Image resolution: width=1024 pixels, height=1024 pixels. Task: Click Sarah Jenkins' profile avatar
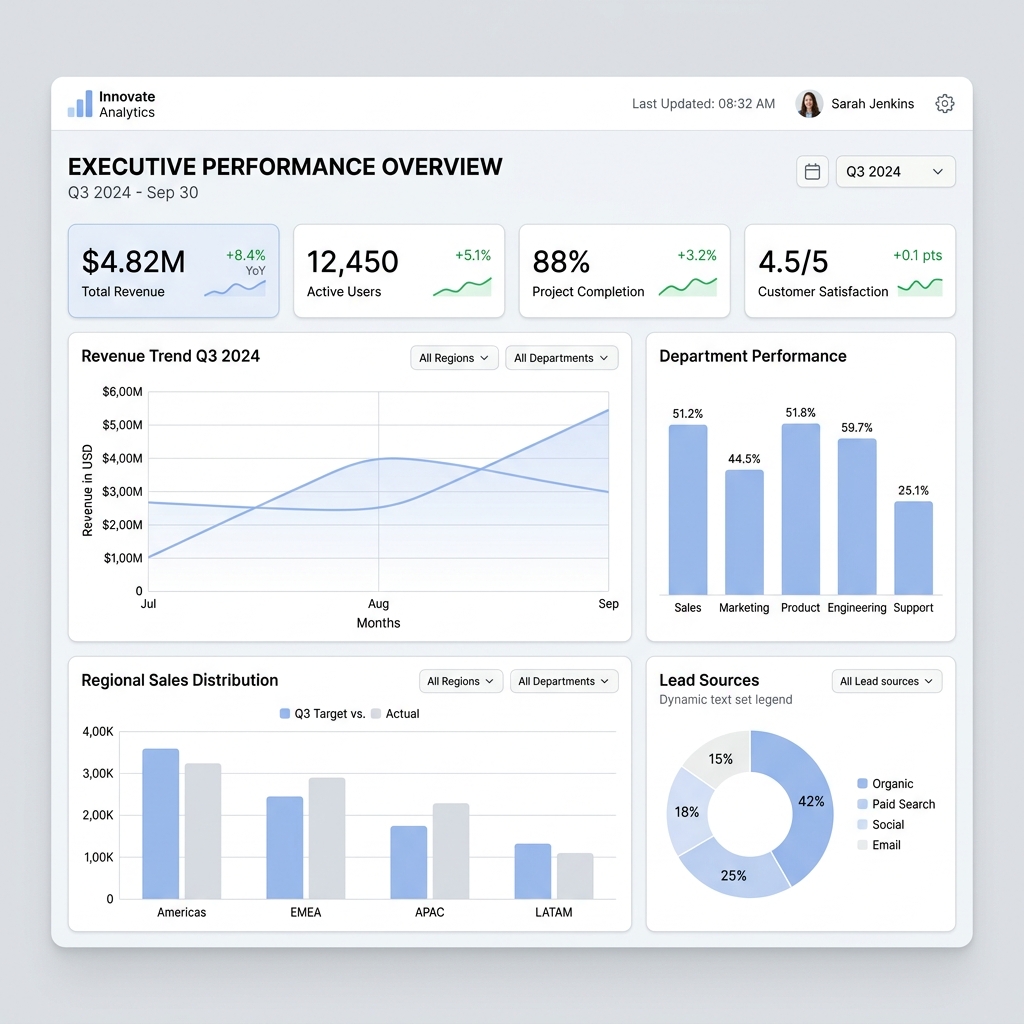pos(808,103)
